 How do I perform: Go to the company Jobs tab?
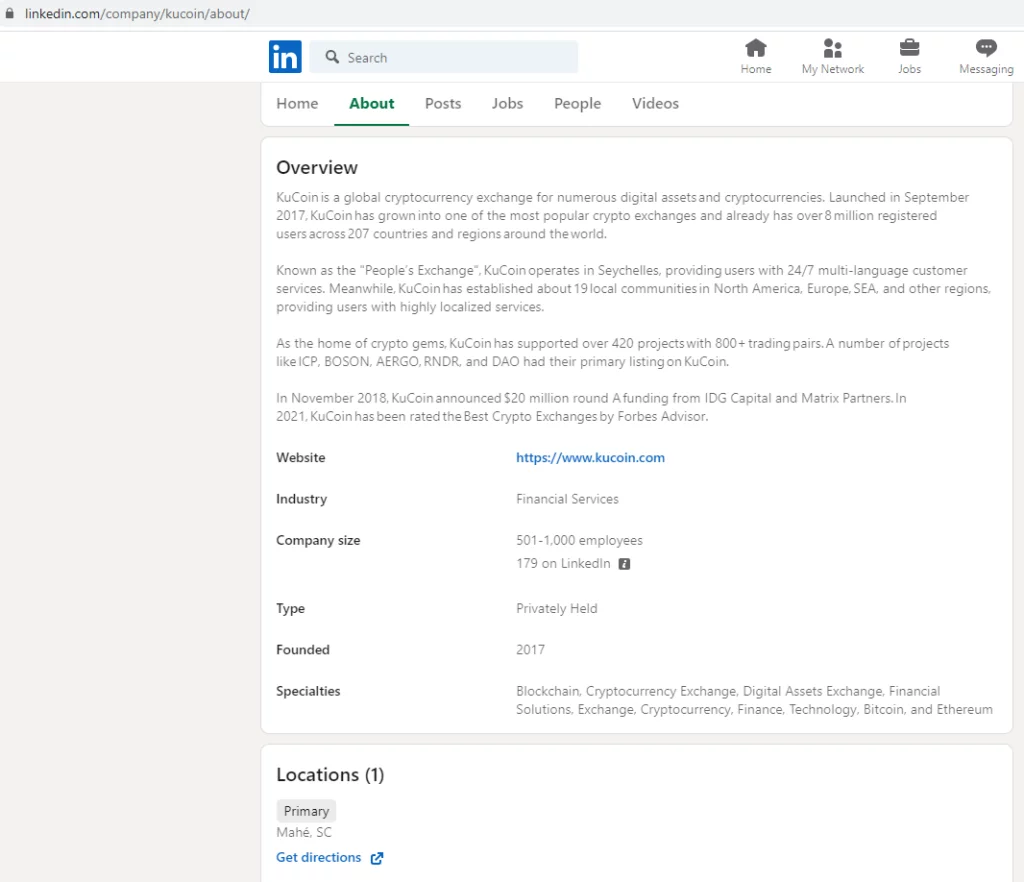(507, 103)
